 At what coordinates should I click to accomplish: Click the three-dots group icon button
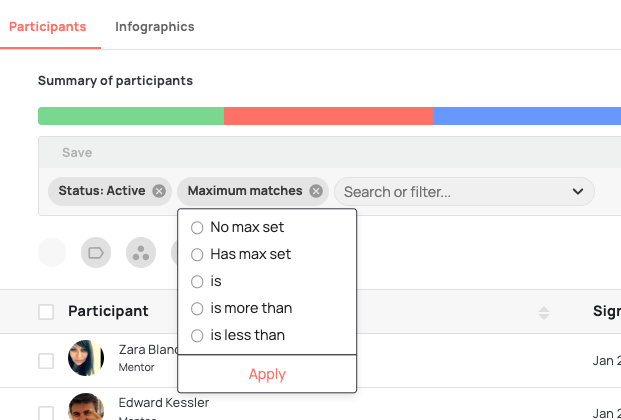coord(141,252)
